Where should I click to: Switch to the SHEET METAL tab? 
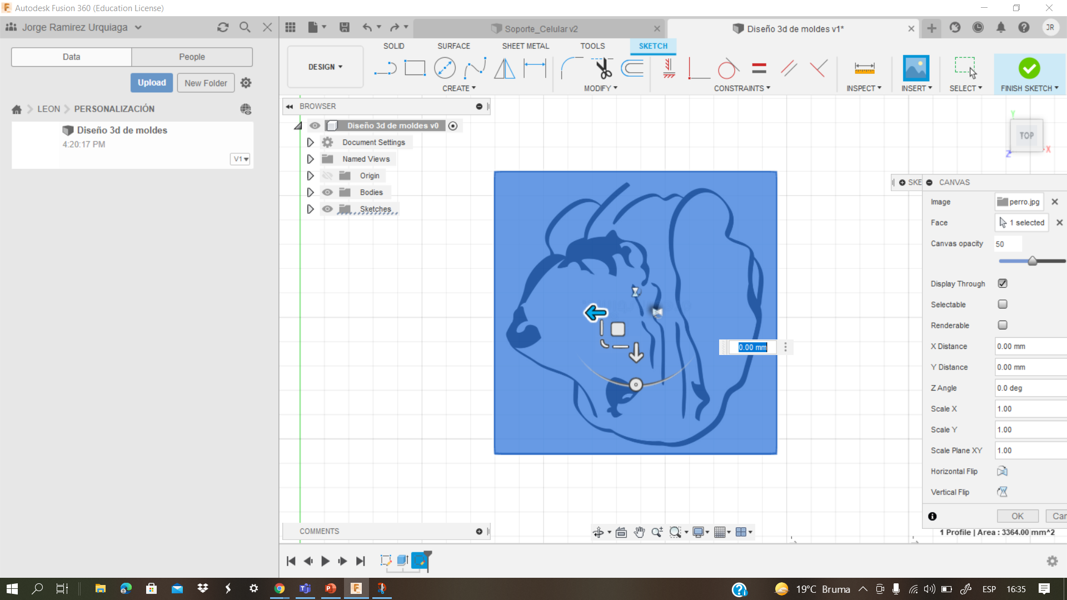point(525,46)
